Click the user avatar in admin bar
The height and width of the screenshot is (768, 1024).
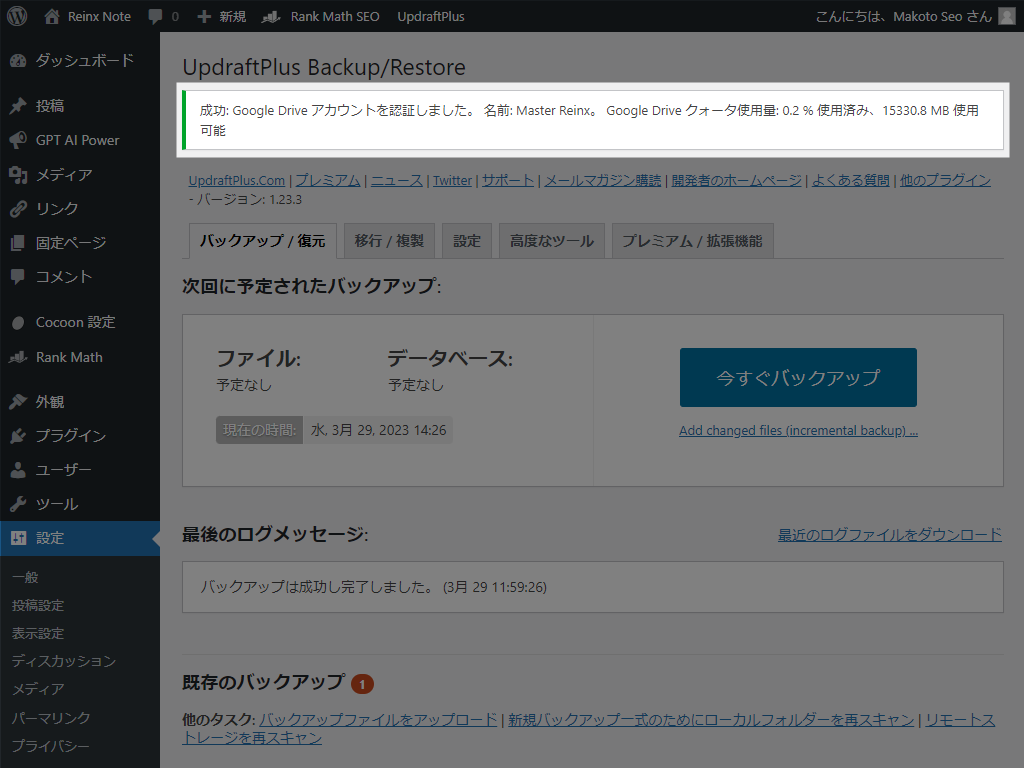click(1008, 16)
